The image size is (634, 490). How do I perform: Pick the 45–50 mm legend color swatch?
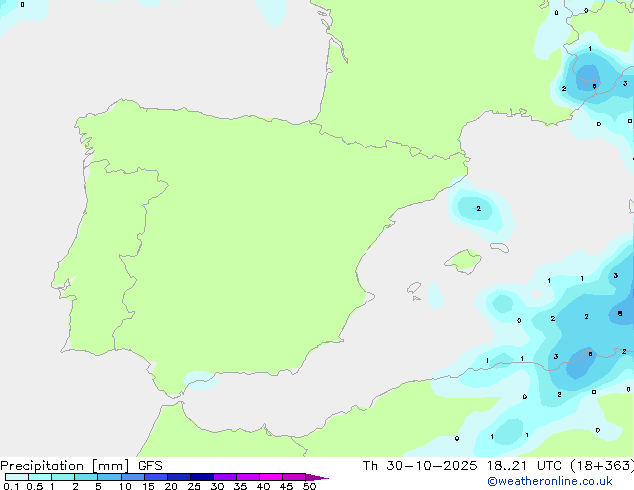point(294,477)
